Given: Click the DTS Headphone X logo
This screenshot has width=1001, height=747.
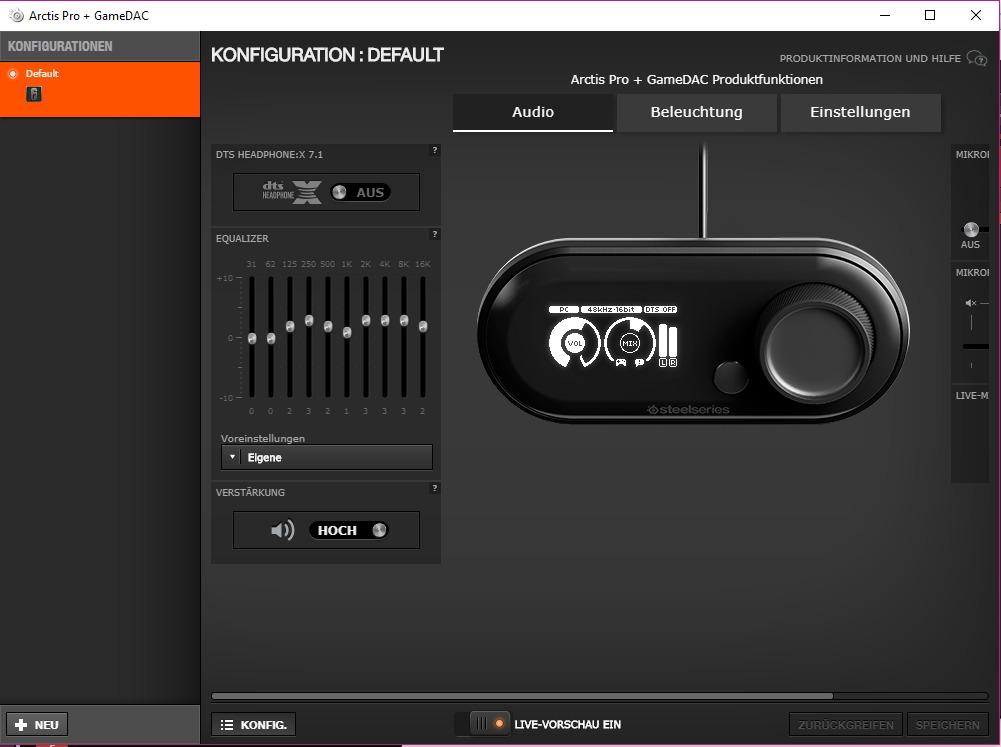Looking at the screenshot, I should 292,192.
